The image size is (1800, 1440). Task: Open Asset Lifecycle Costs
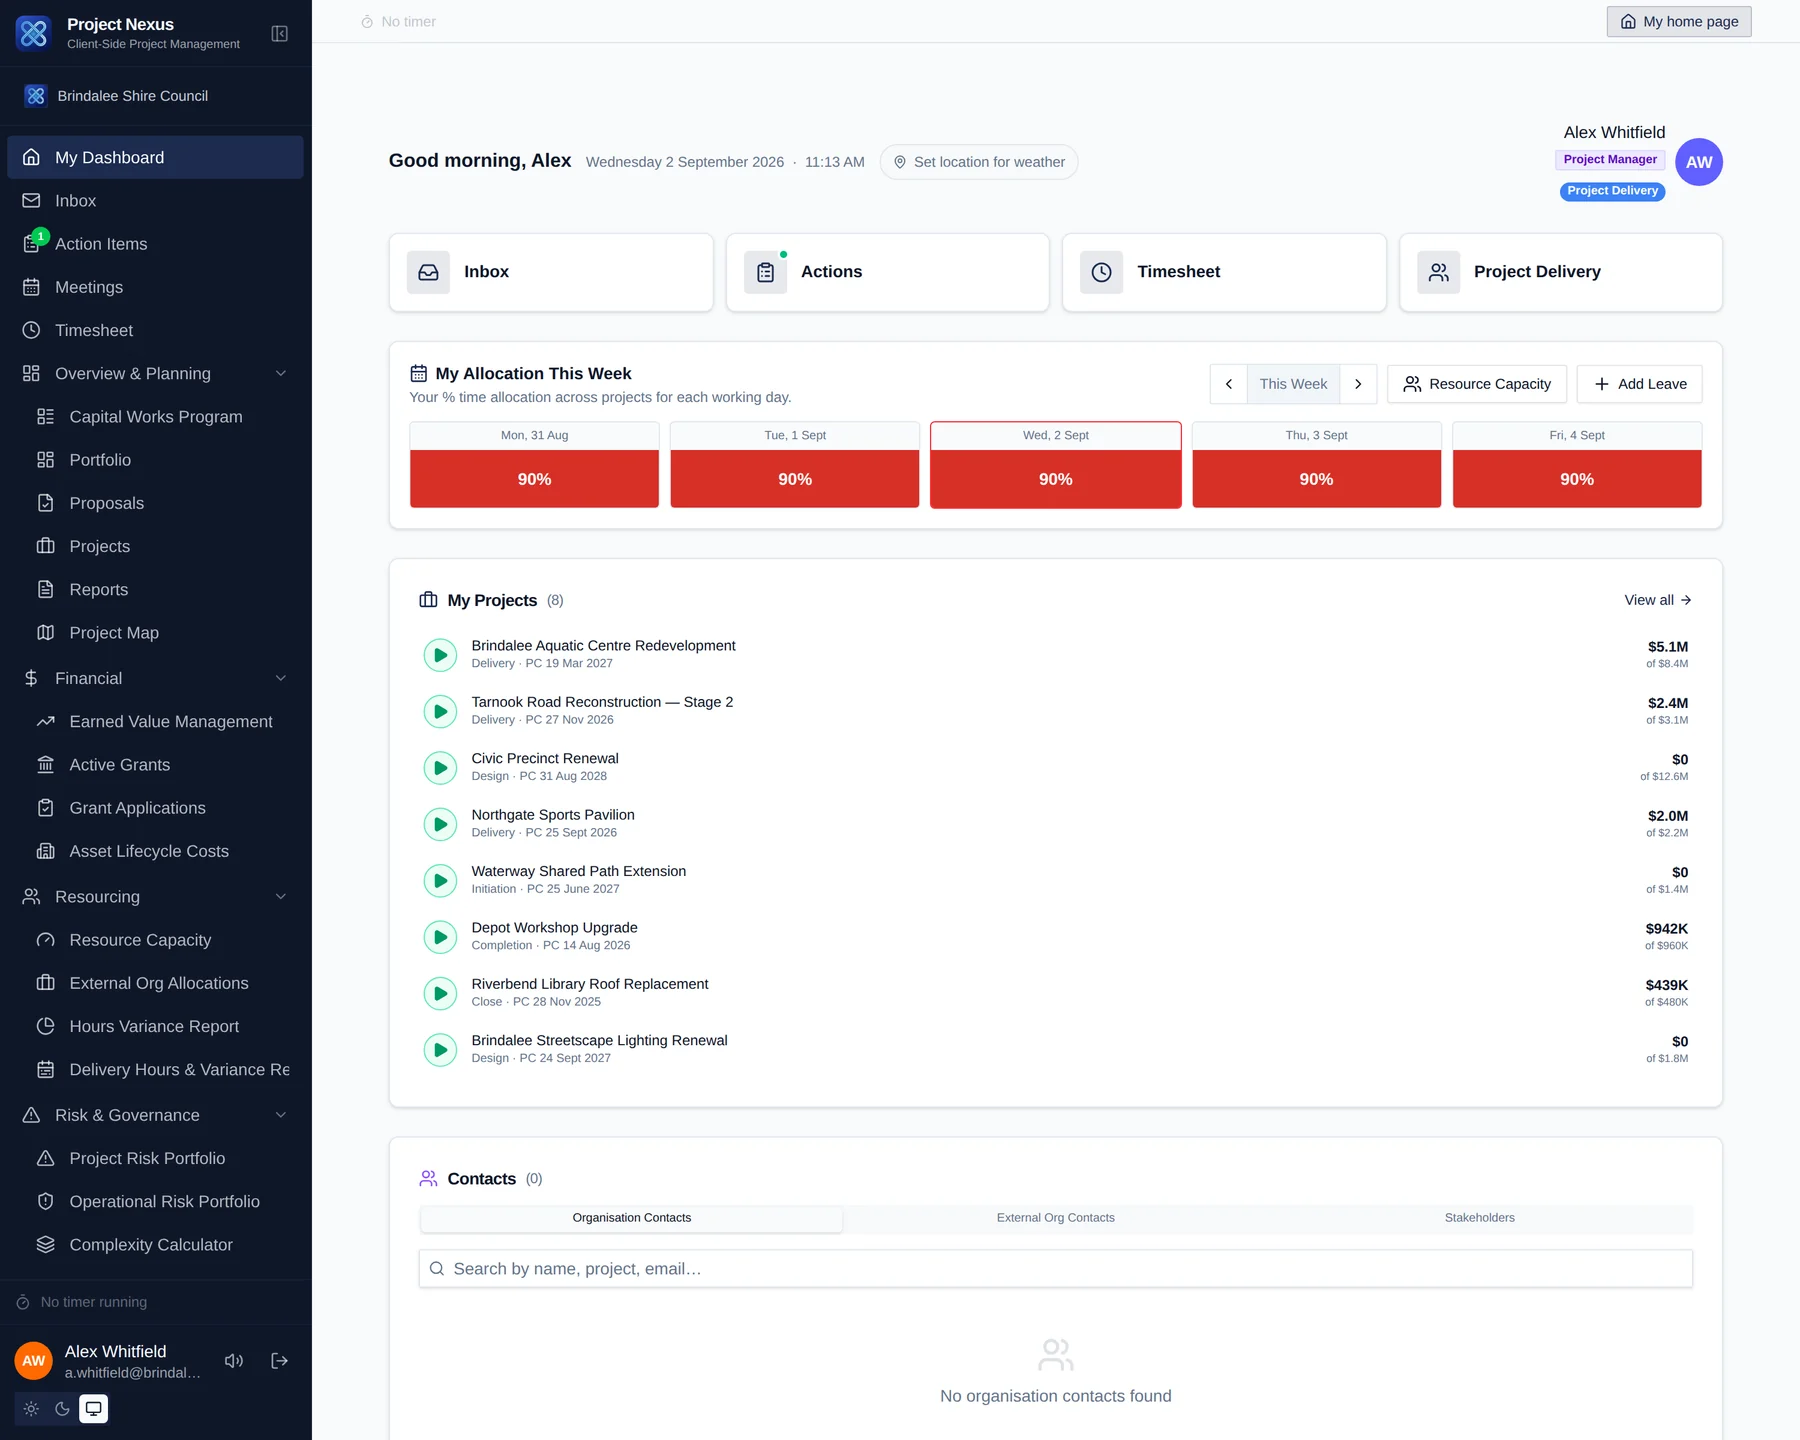(x=162, y=851)
